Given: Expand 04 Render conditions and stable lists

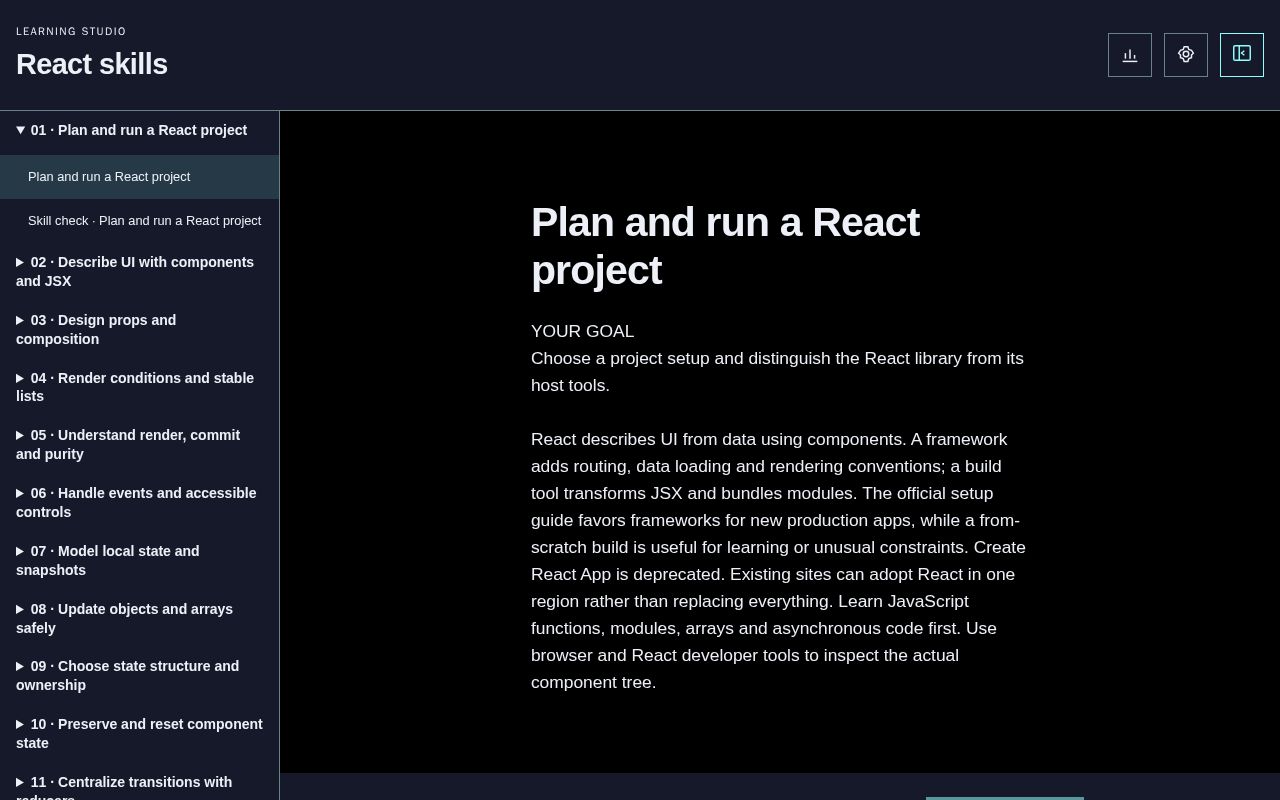Looking at the screenshot, I should click(139, 387).
